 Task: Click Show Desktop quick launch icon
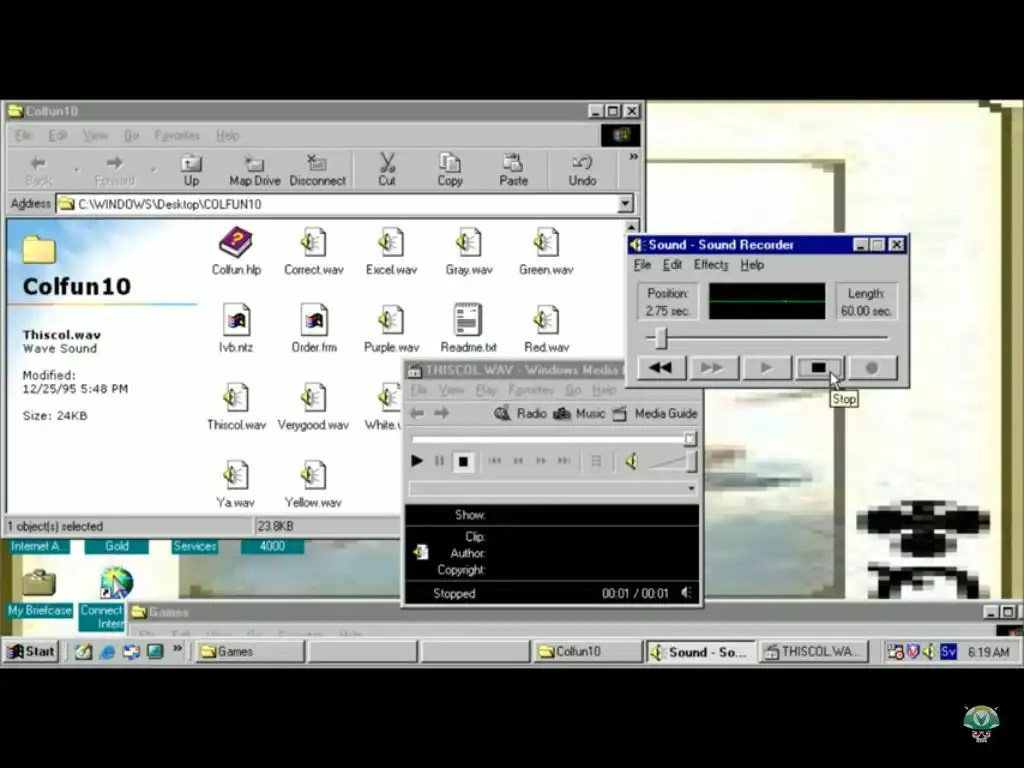83,651
